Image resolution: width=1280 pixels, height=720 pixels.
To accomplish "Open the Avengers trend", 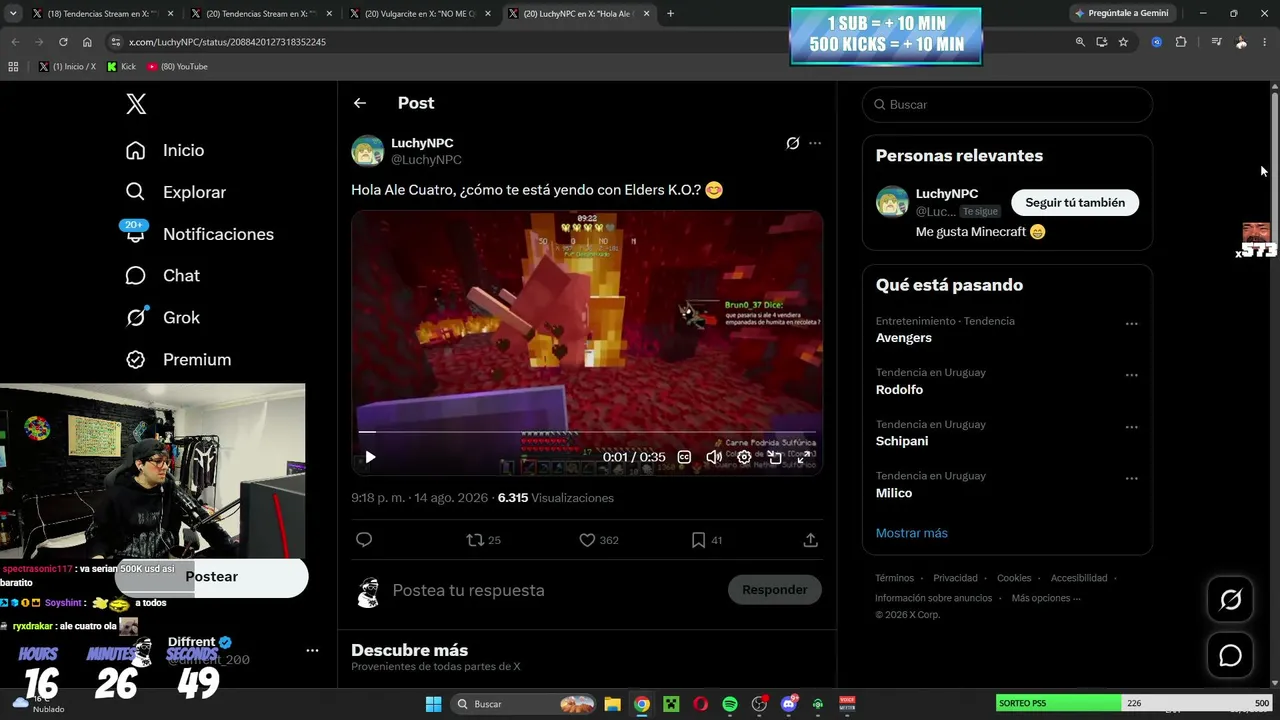I will 904,338.
